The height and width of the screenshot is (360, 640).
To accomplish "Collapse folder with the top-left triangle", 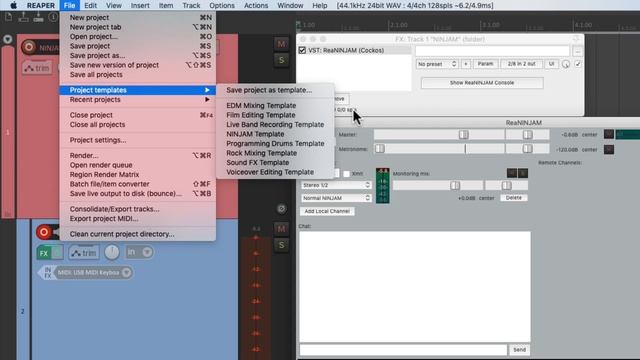I will pos(8,40).
